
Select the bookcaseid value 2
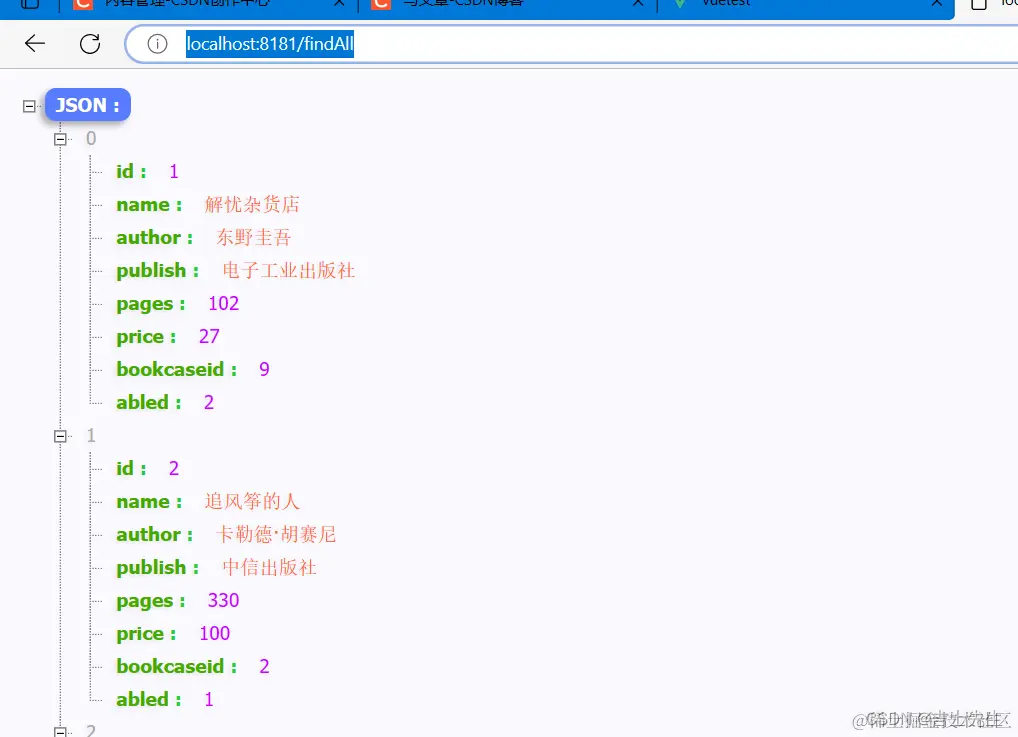click(264, 666)
